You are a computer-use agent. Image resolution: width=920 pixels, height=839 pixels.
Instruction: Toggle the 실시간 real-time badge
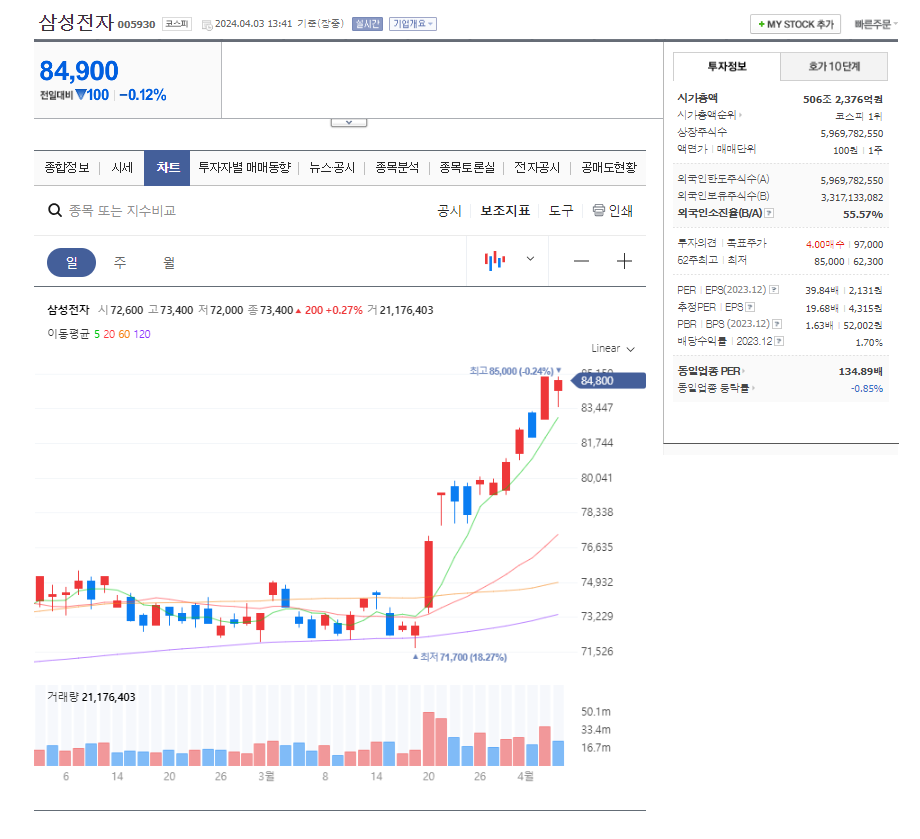tap(367, 24)
